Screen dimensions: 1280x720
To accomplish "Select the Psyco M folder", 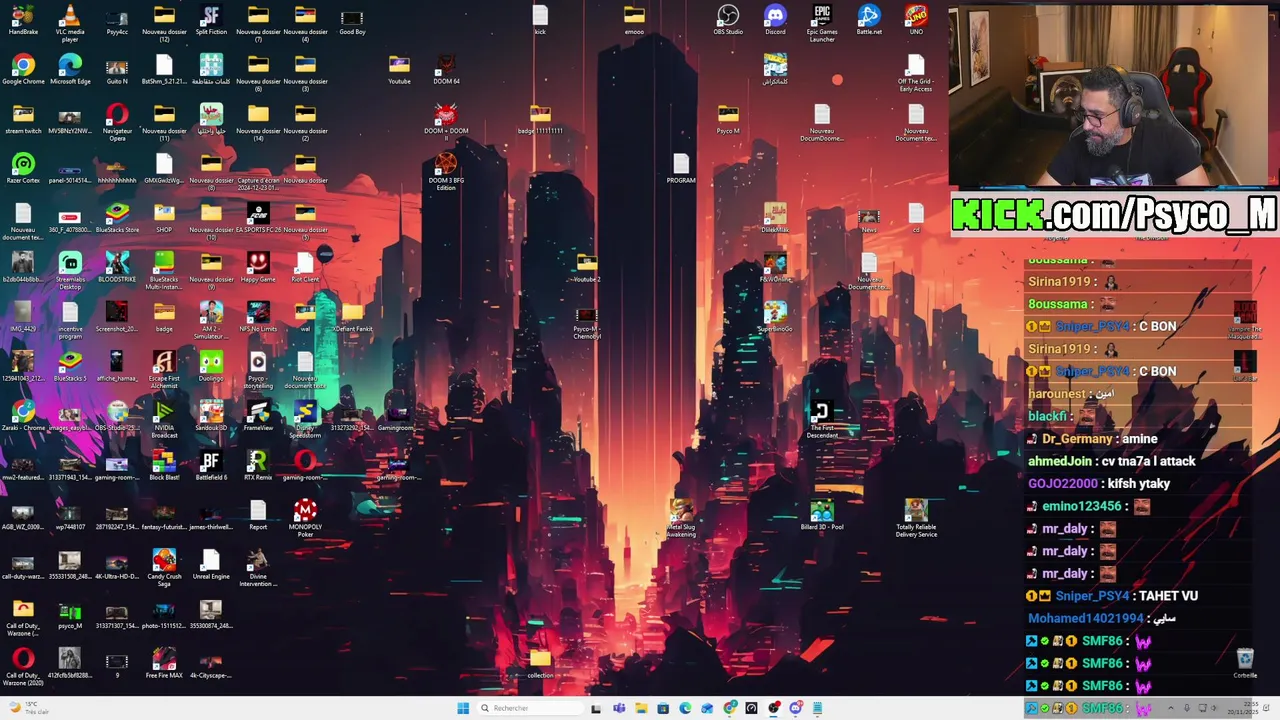I will (728, 119).
